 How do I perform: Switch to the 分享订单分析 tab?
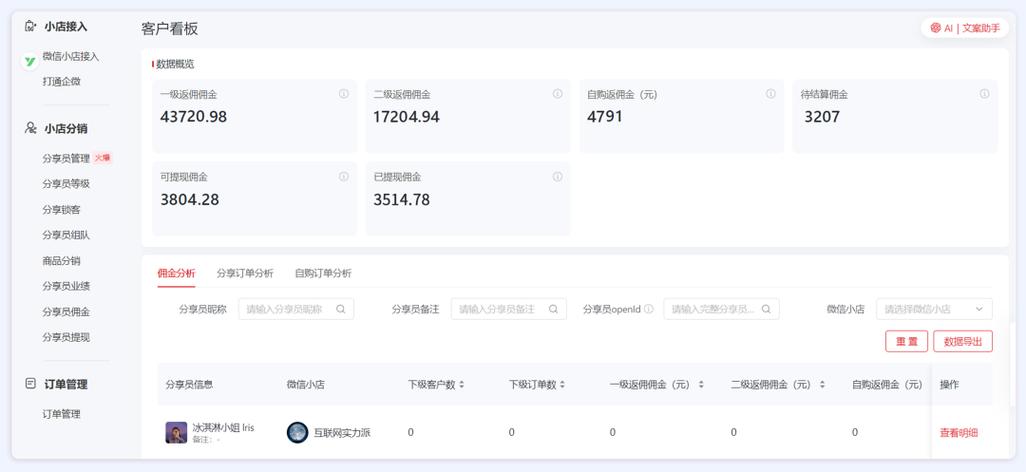click(245, 274)
